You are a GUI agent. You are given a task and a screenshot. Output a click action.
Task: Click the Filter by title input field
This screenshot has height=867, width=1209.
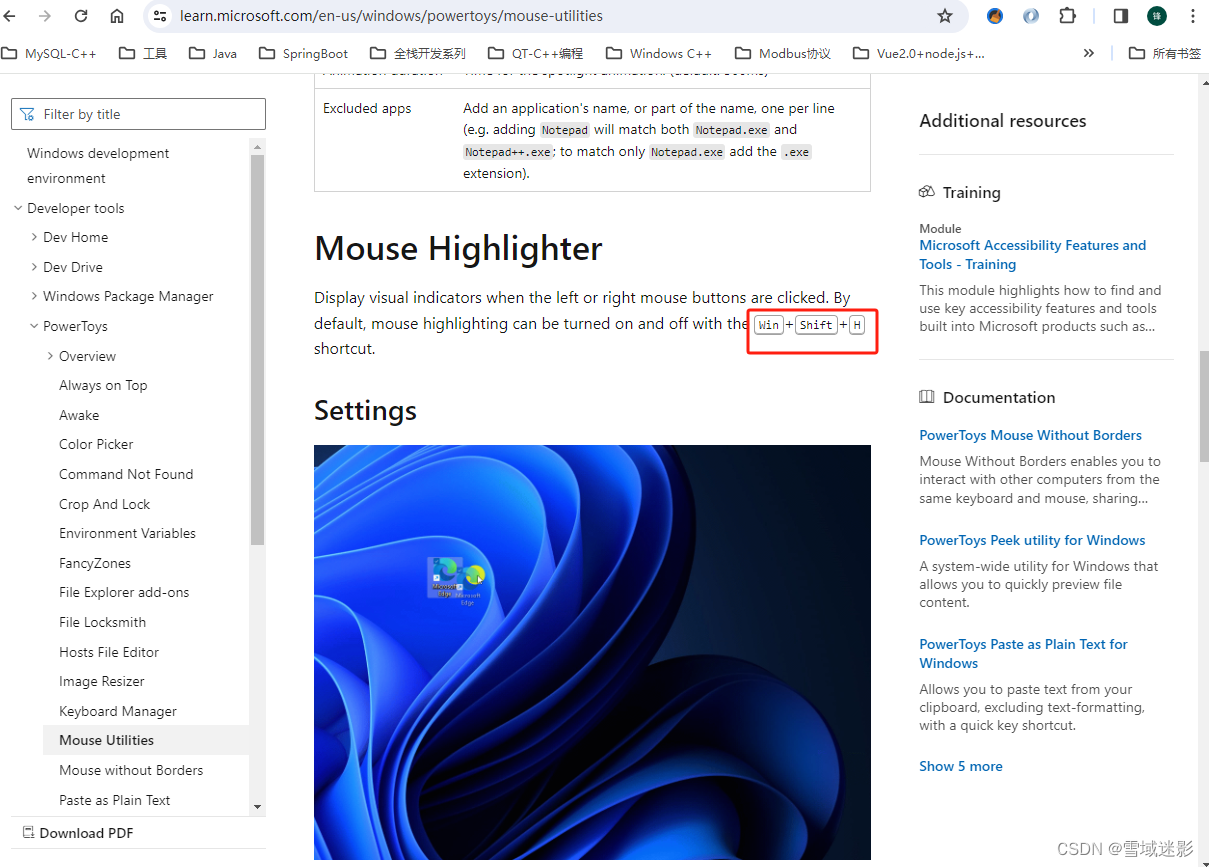pos(138,114)
